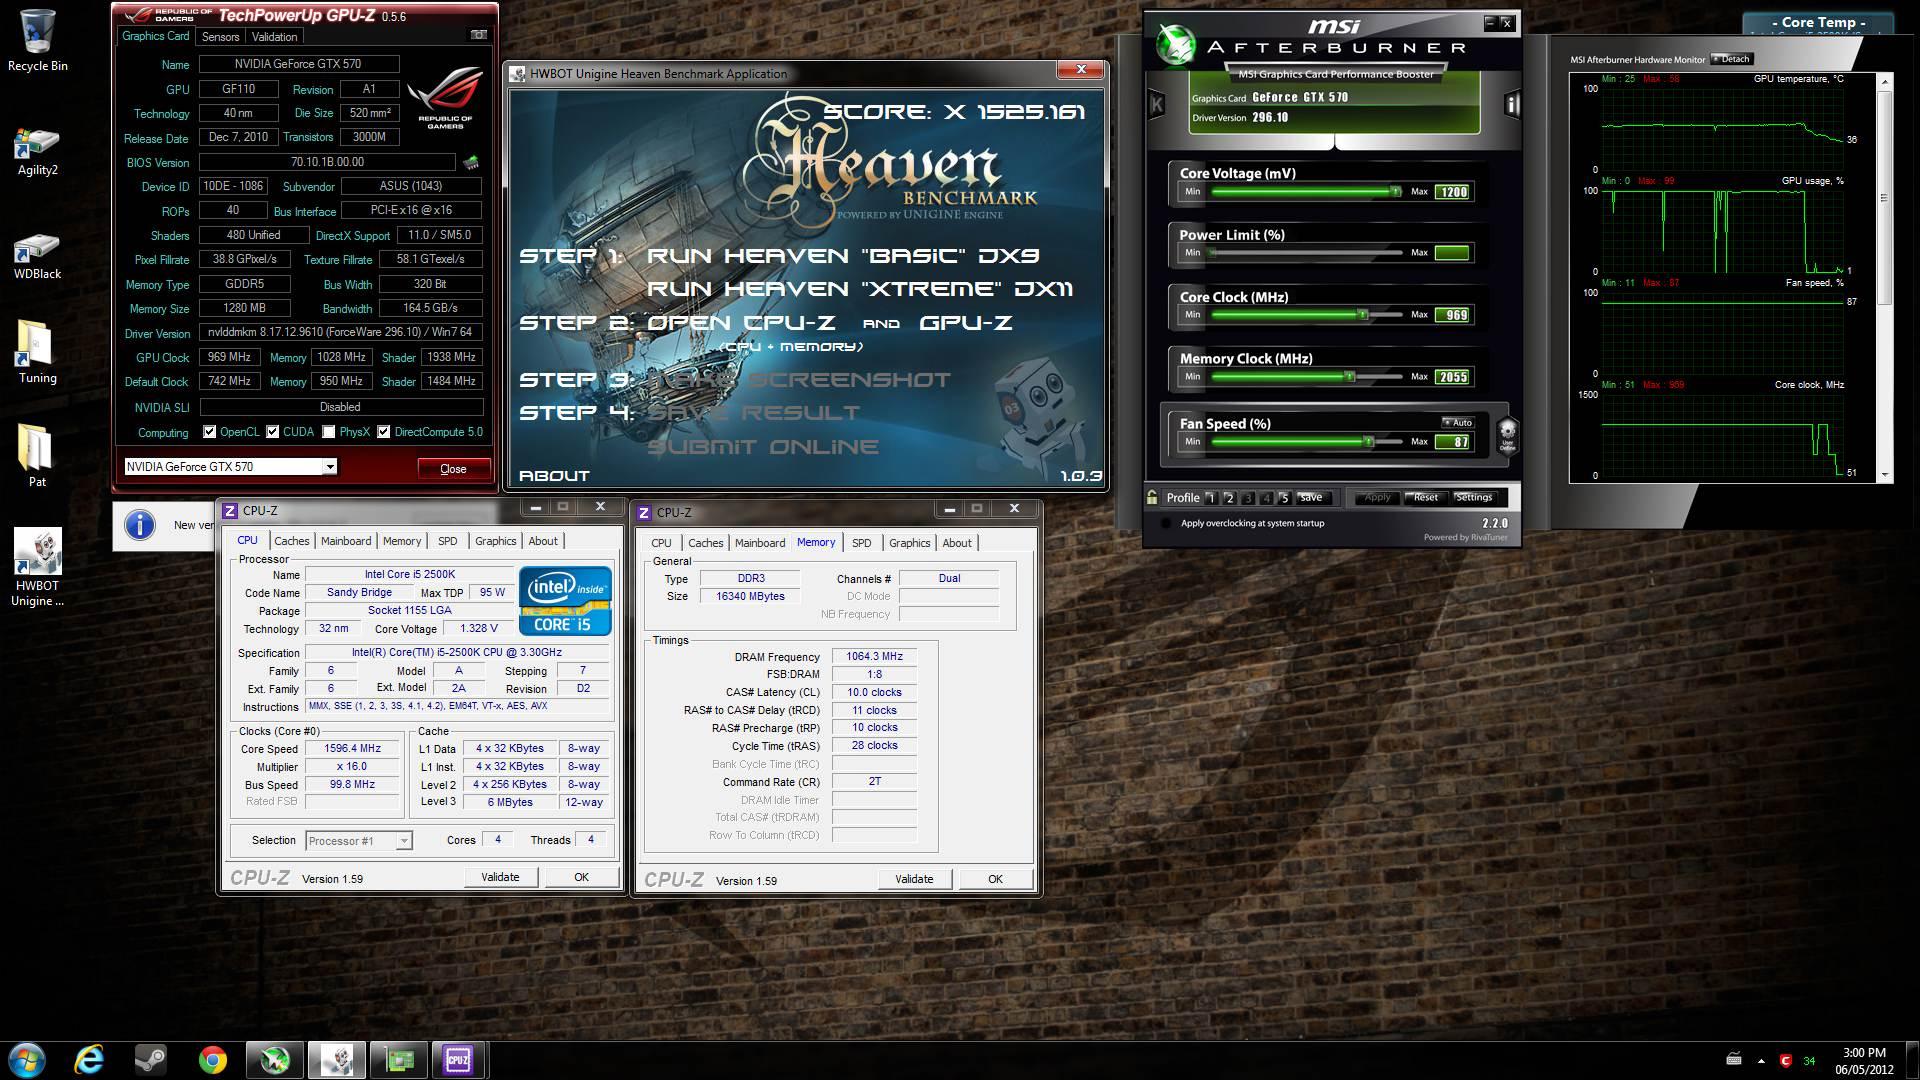Click Close button in GPU-Z
1920x1080 pixels.
(453, 469)
